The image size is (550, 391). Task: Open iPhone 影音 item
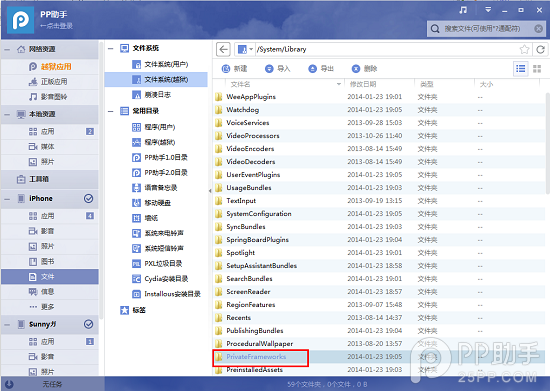(x=50, y=231)
